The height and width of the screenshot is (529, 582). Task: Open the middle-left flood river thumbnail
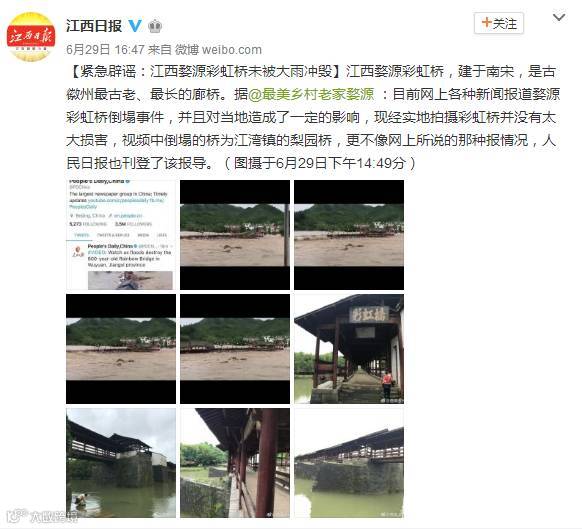pyautogui.click(x=121, y=349)
